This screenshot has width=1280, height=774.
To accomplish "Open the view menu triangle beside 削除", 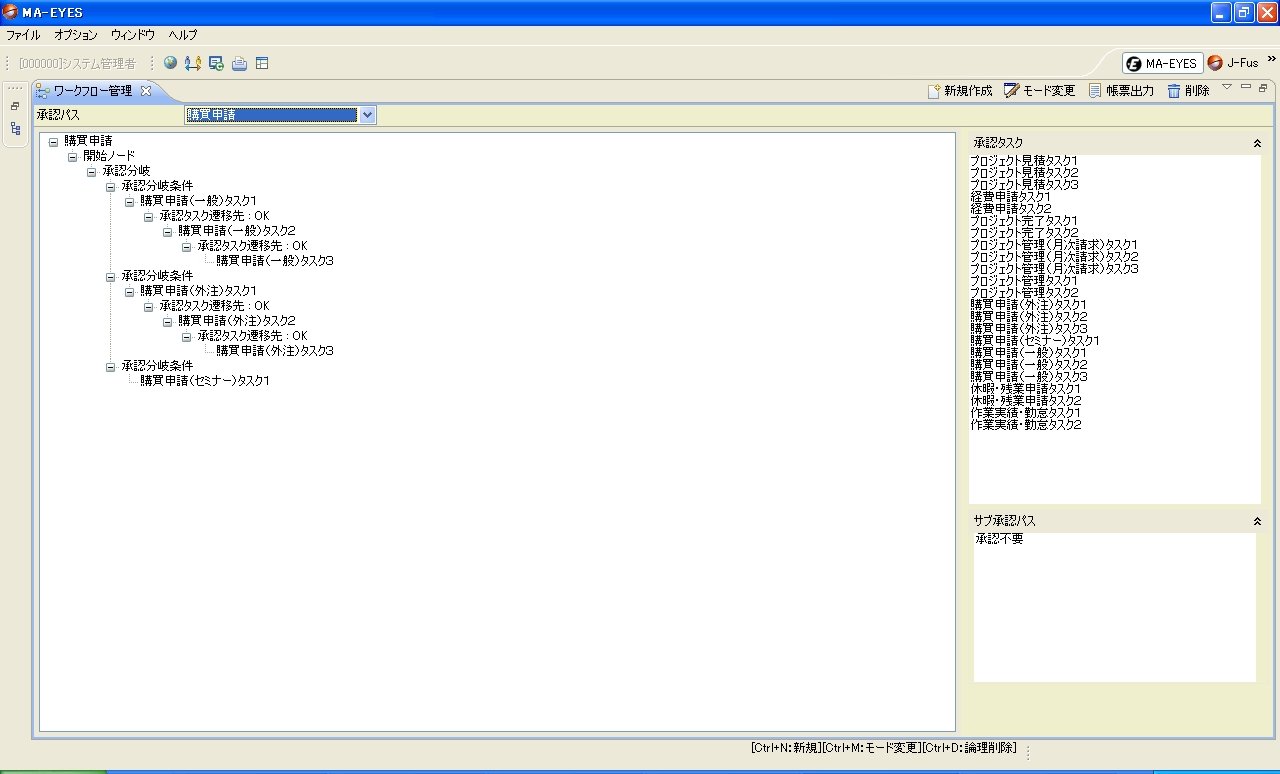I will click(1227, 87).
